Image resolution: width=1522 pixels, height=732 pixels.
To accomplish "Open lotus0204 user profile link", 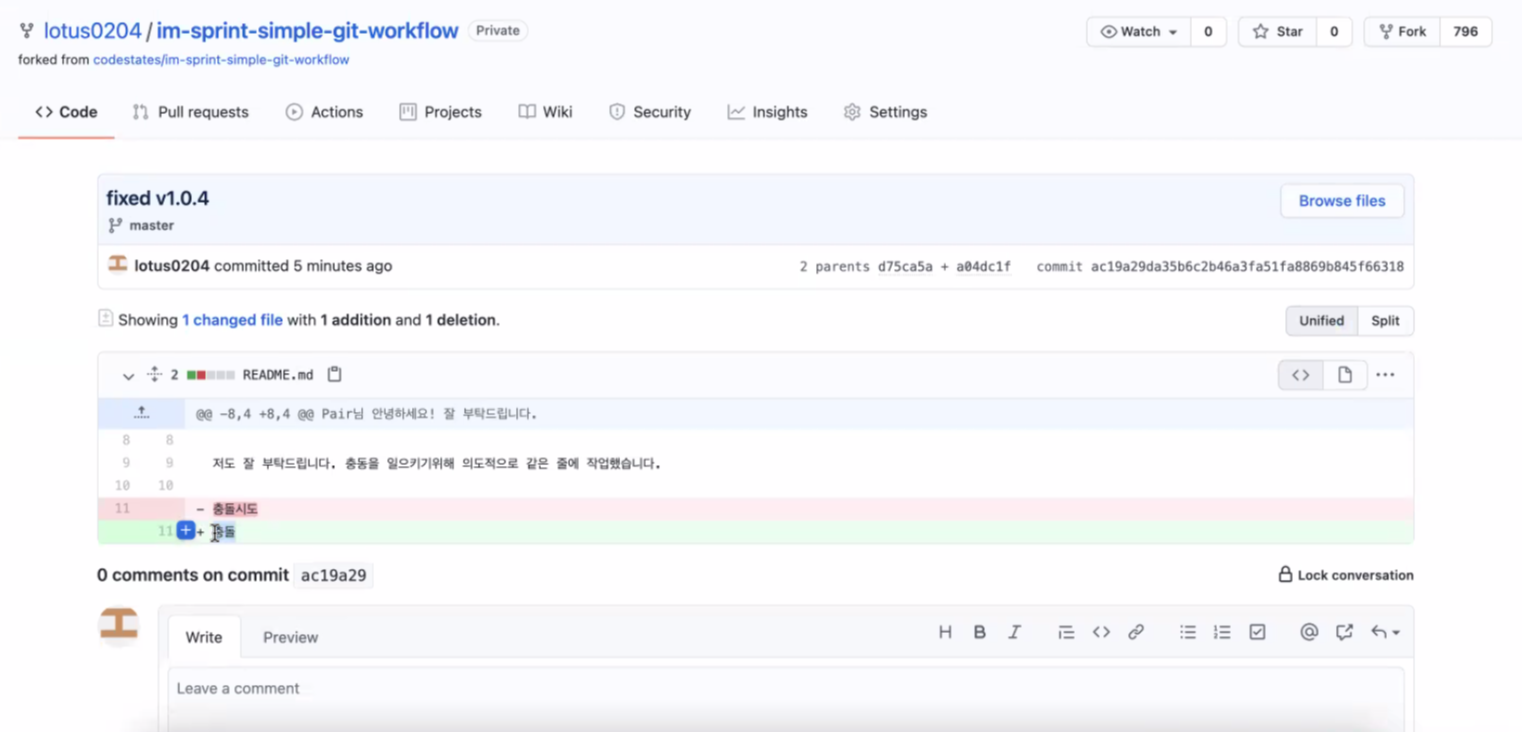I will [92, 31].
